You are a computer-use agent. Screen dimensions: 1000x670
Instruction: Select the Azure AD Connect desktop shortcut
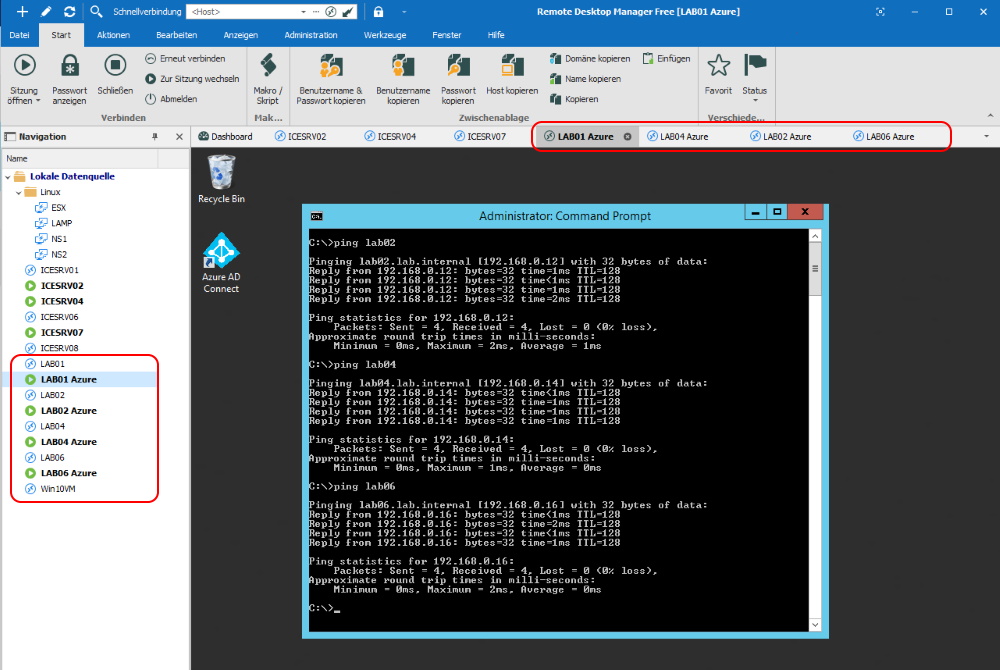[x=221, y=263]
